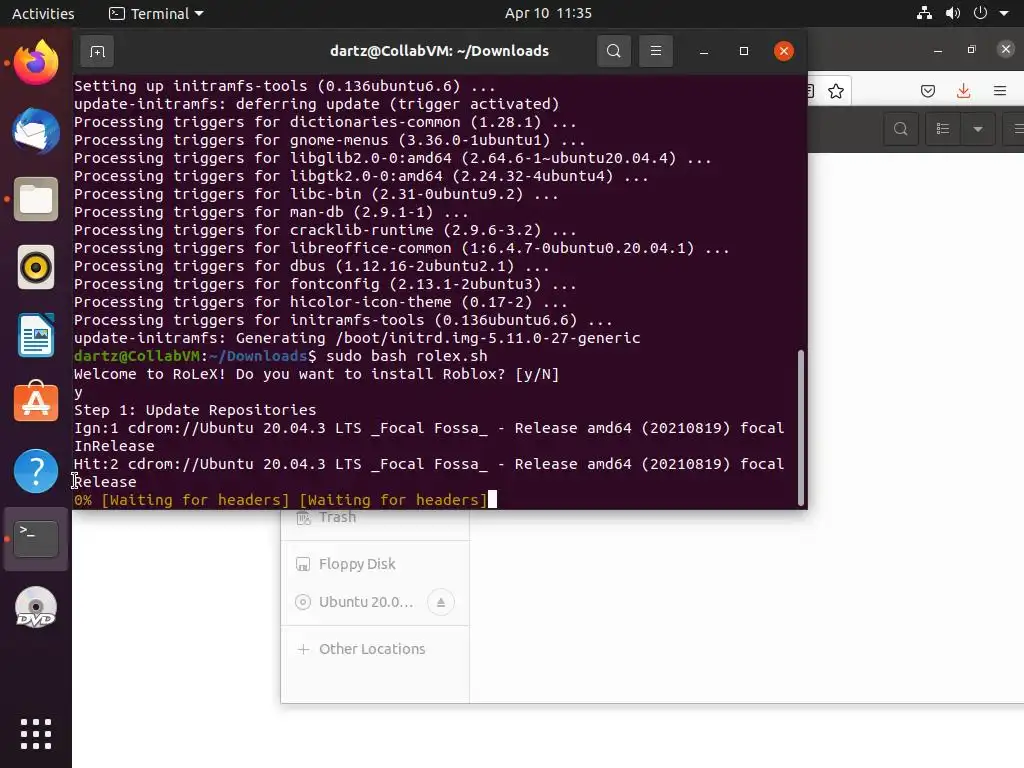
Task: Open the network status icon in top bar
Action: (x=924, y=13)
